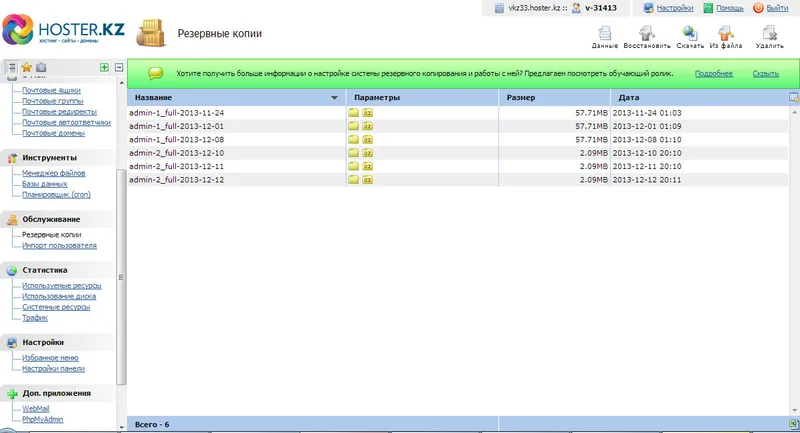Screen dimensions: 800x433
Task: Click the sidebar splitter handle
Action: 121,277
